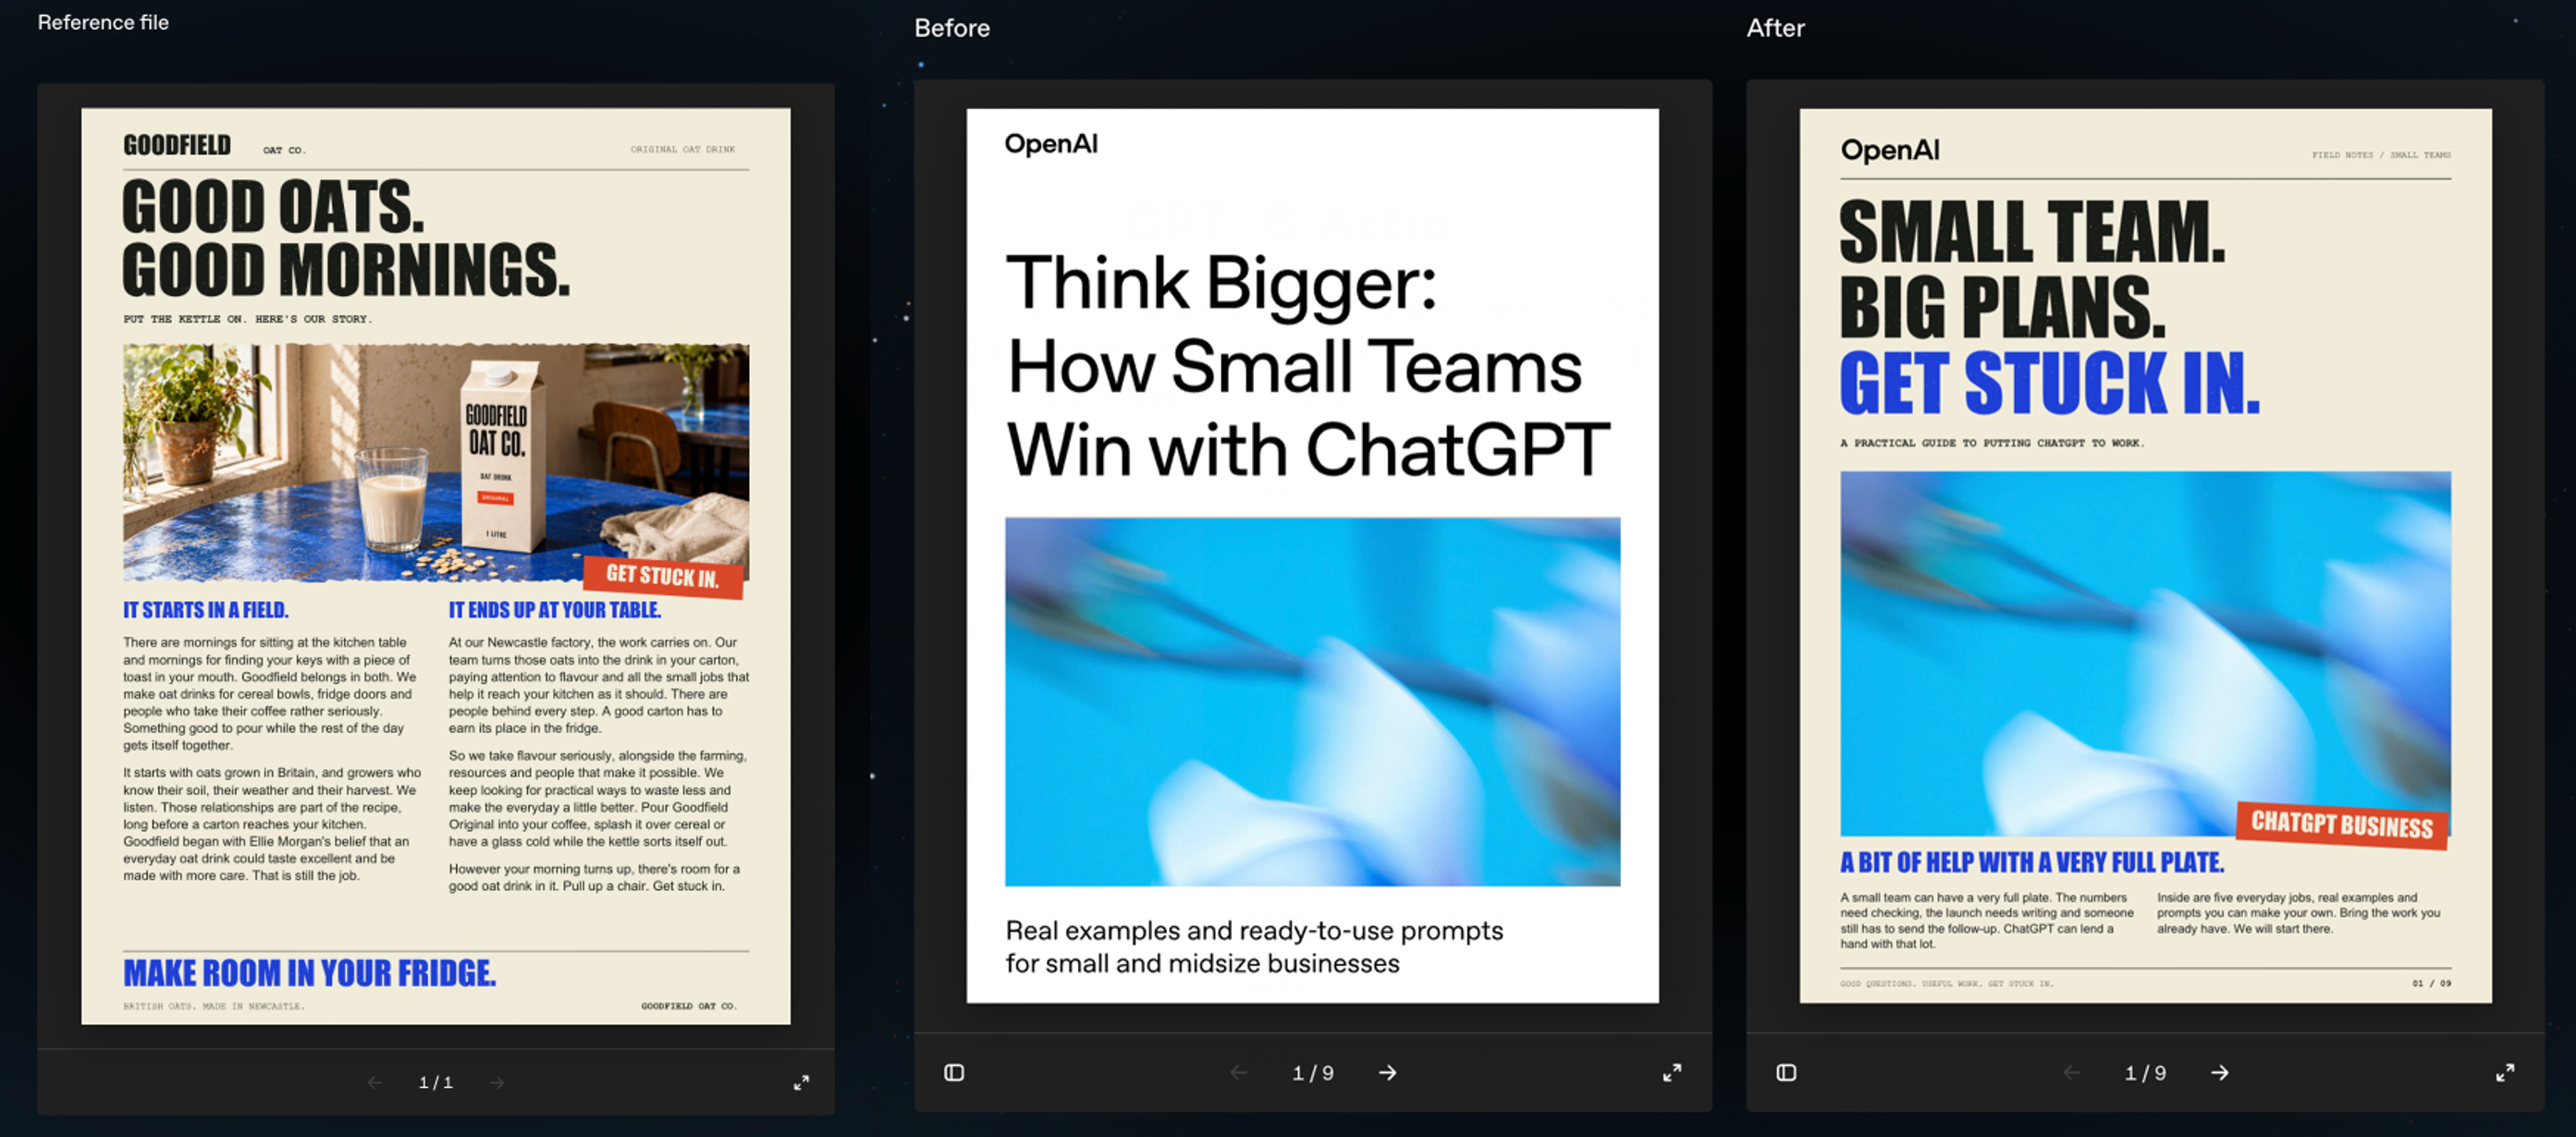This screenshot has width=2576, height=1137.
Task: Click the "01 / 09" footer page number
Action: pyautogui.click(x=2431, y=983)
